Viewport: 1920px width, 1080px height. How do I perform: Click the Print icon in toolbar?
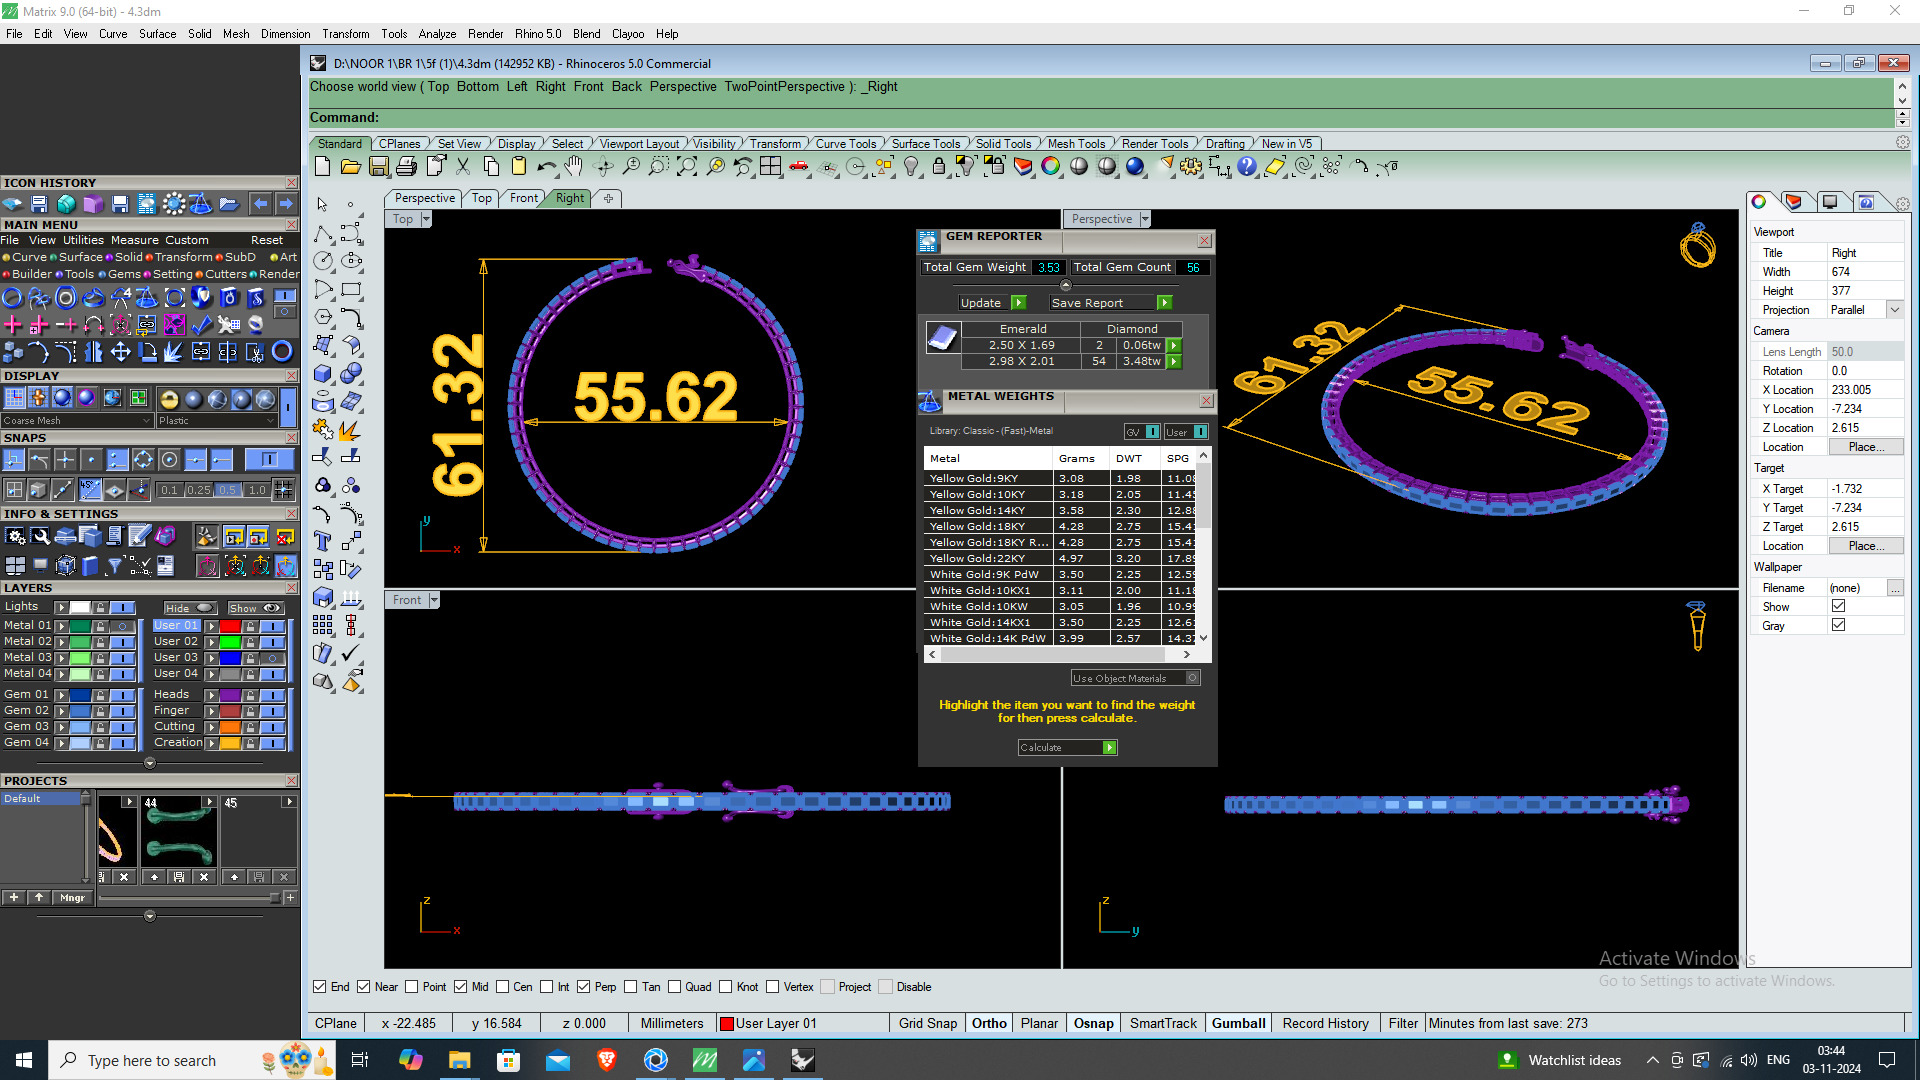[406, 167]
